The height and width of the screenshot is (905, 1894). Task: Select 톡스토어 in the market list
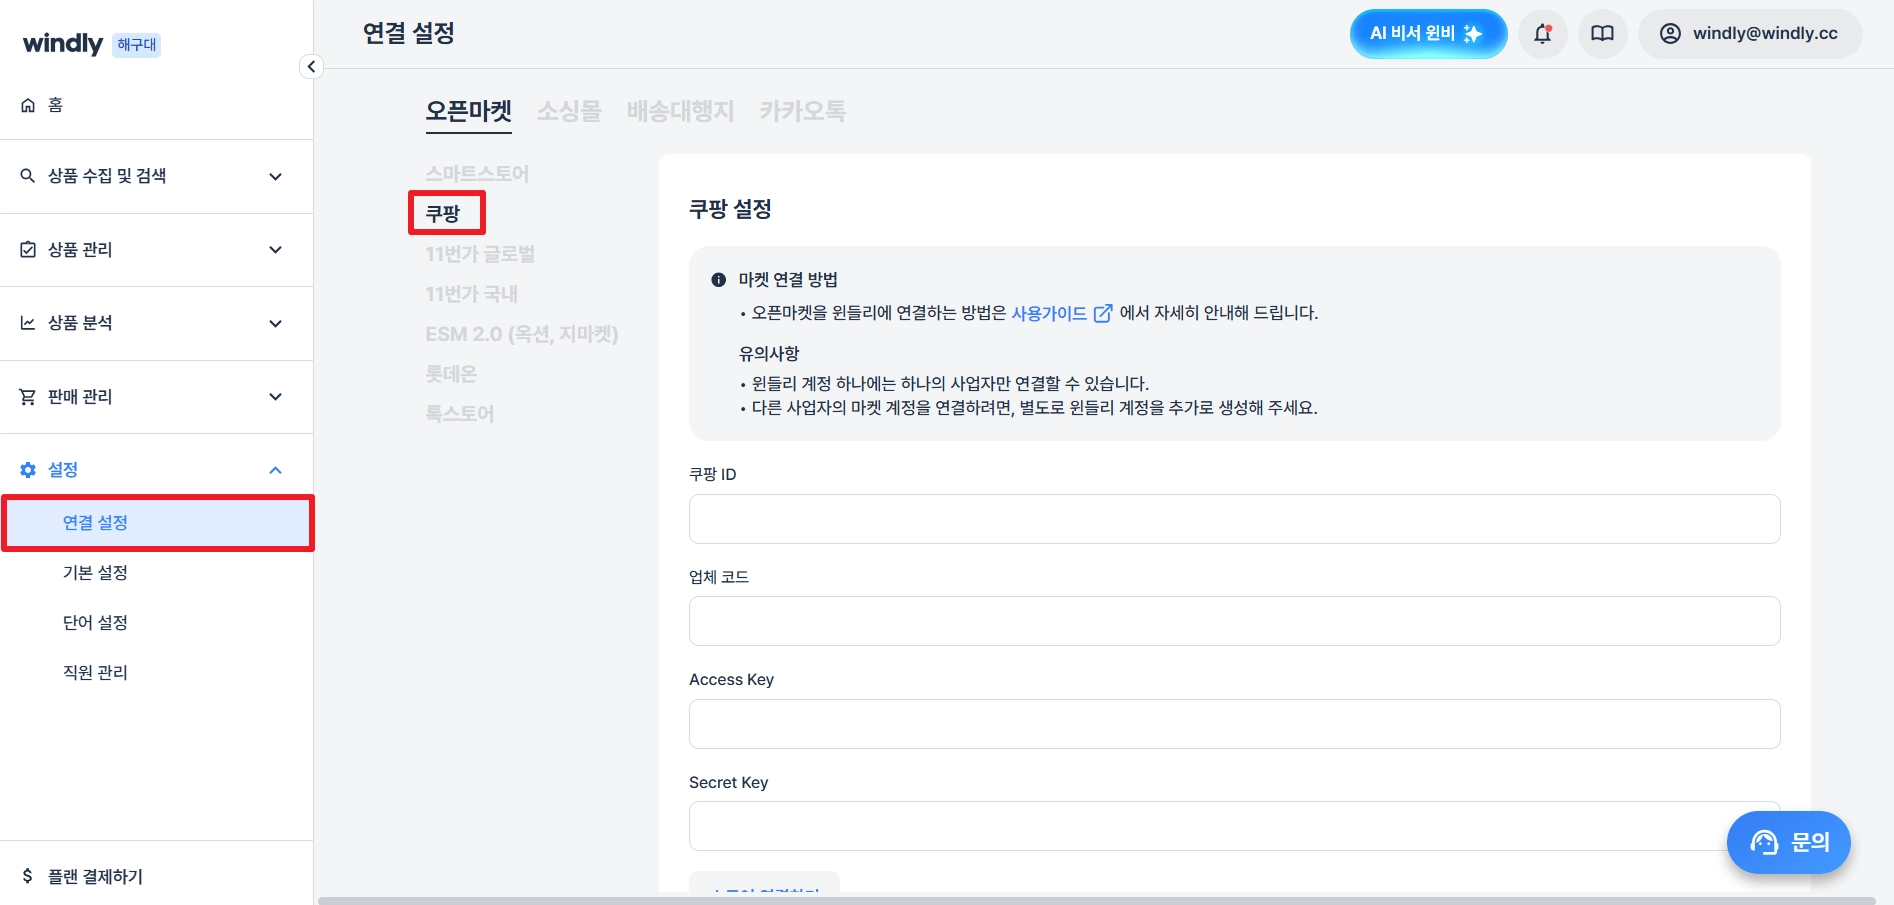pos(460,414)
